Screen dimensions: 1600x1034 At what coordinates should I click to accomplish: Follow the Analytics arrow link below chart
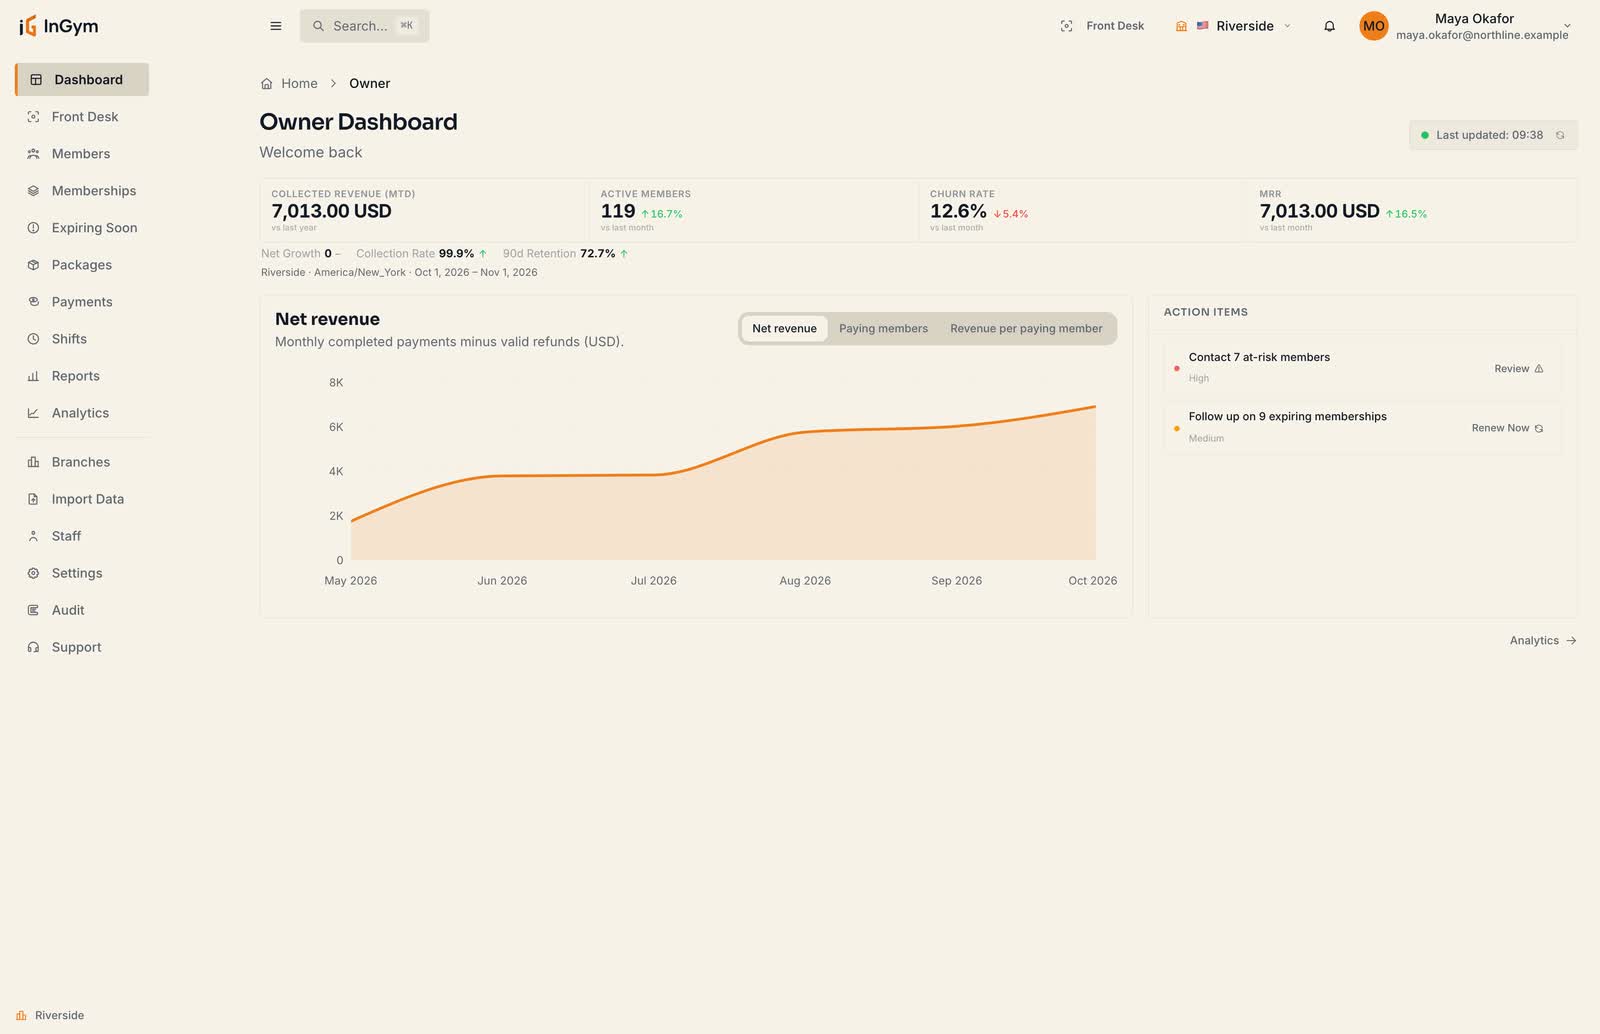click(1543, 641)
